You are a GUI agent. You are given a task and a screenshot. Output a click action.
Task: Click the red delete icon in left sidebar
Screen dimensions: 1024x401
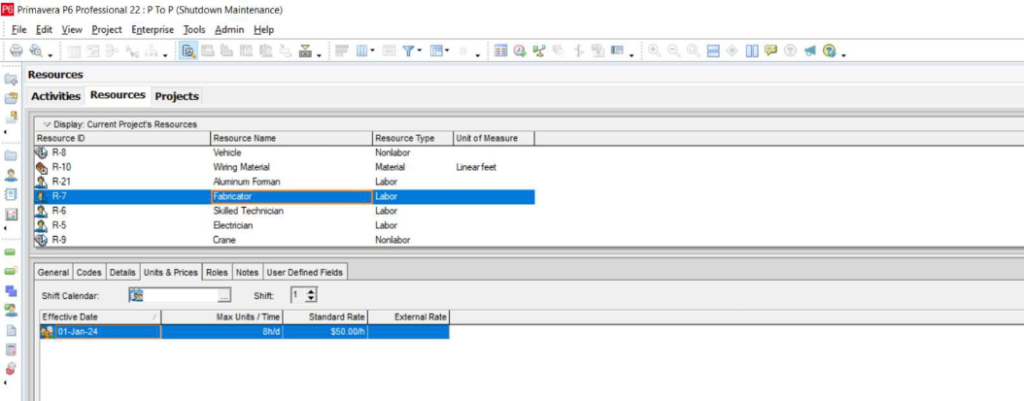point(11,369)
